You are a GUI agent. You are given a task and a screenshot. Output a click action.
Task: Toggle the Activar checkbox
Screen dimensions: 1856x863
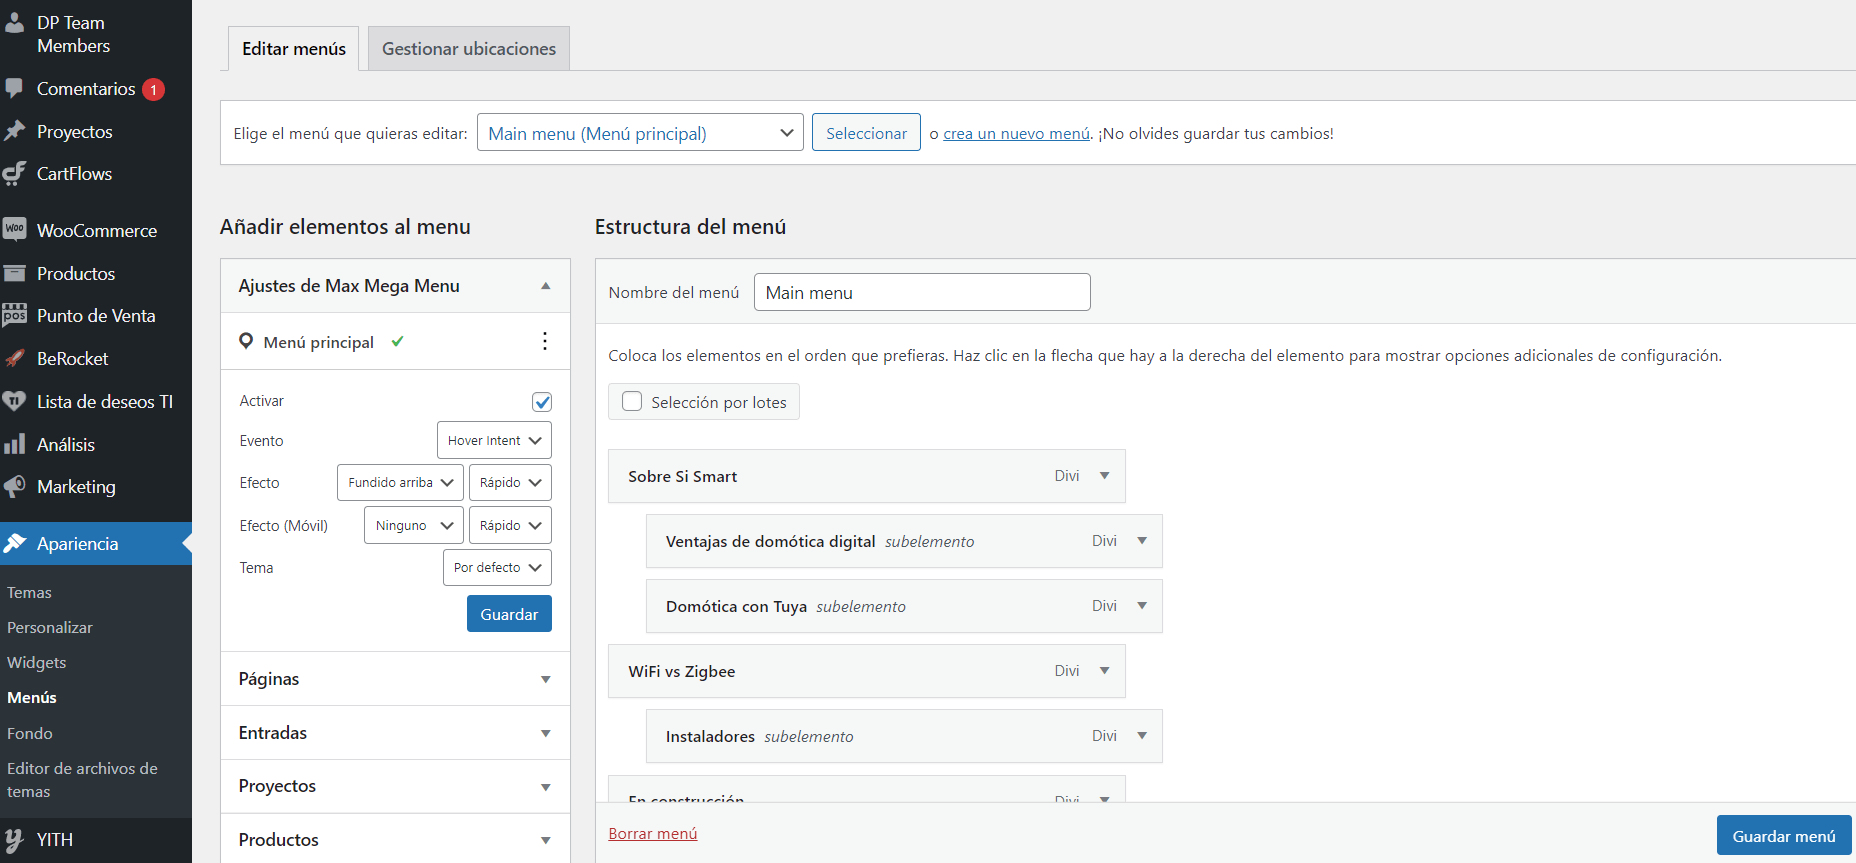[x=542, y=402]
